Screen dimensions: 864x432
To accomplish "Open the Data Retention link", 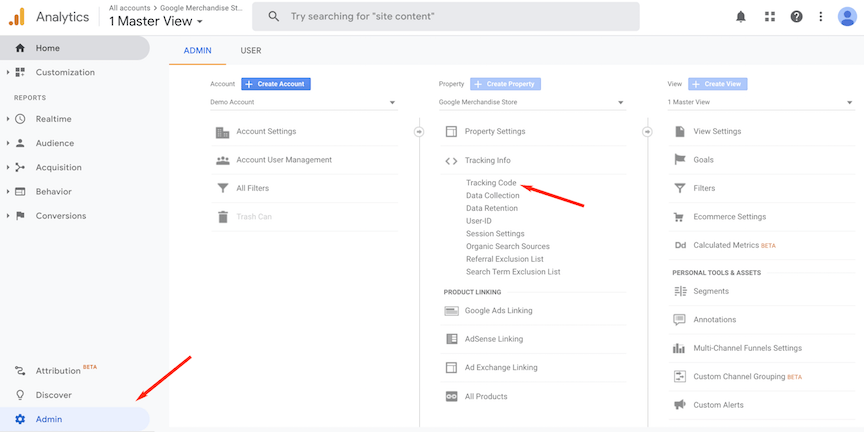I will (492, 208).
